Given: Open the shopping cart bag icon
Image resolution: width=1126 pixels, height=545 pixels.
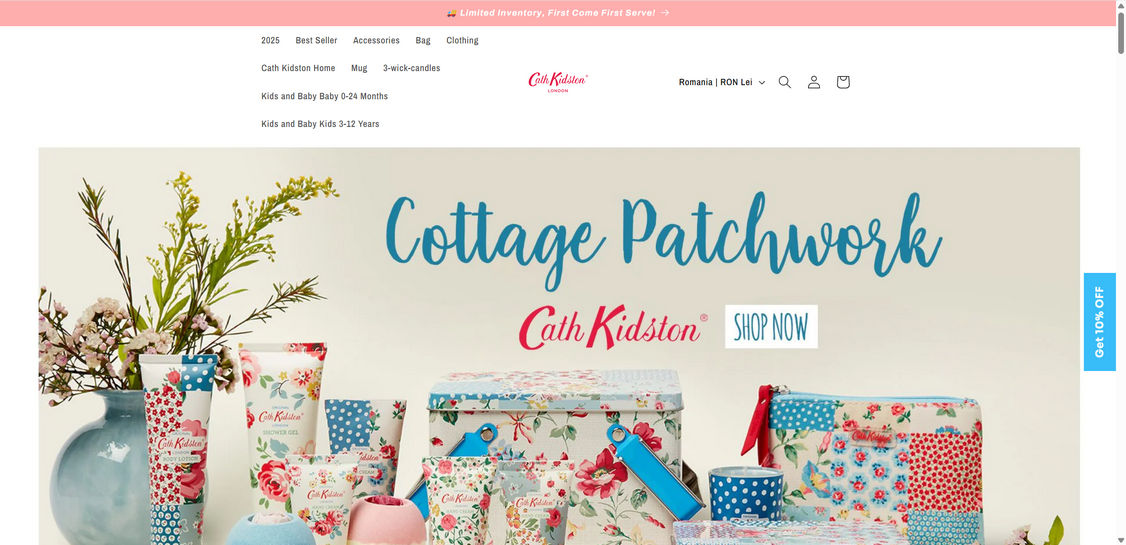Looking at the screenshot, I should [x=843, y=82].
